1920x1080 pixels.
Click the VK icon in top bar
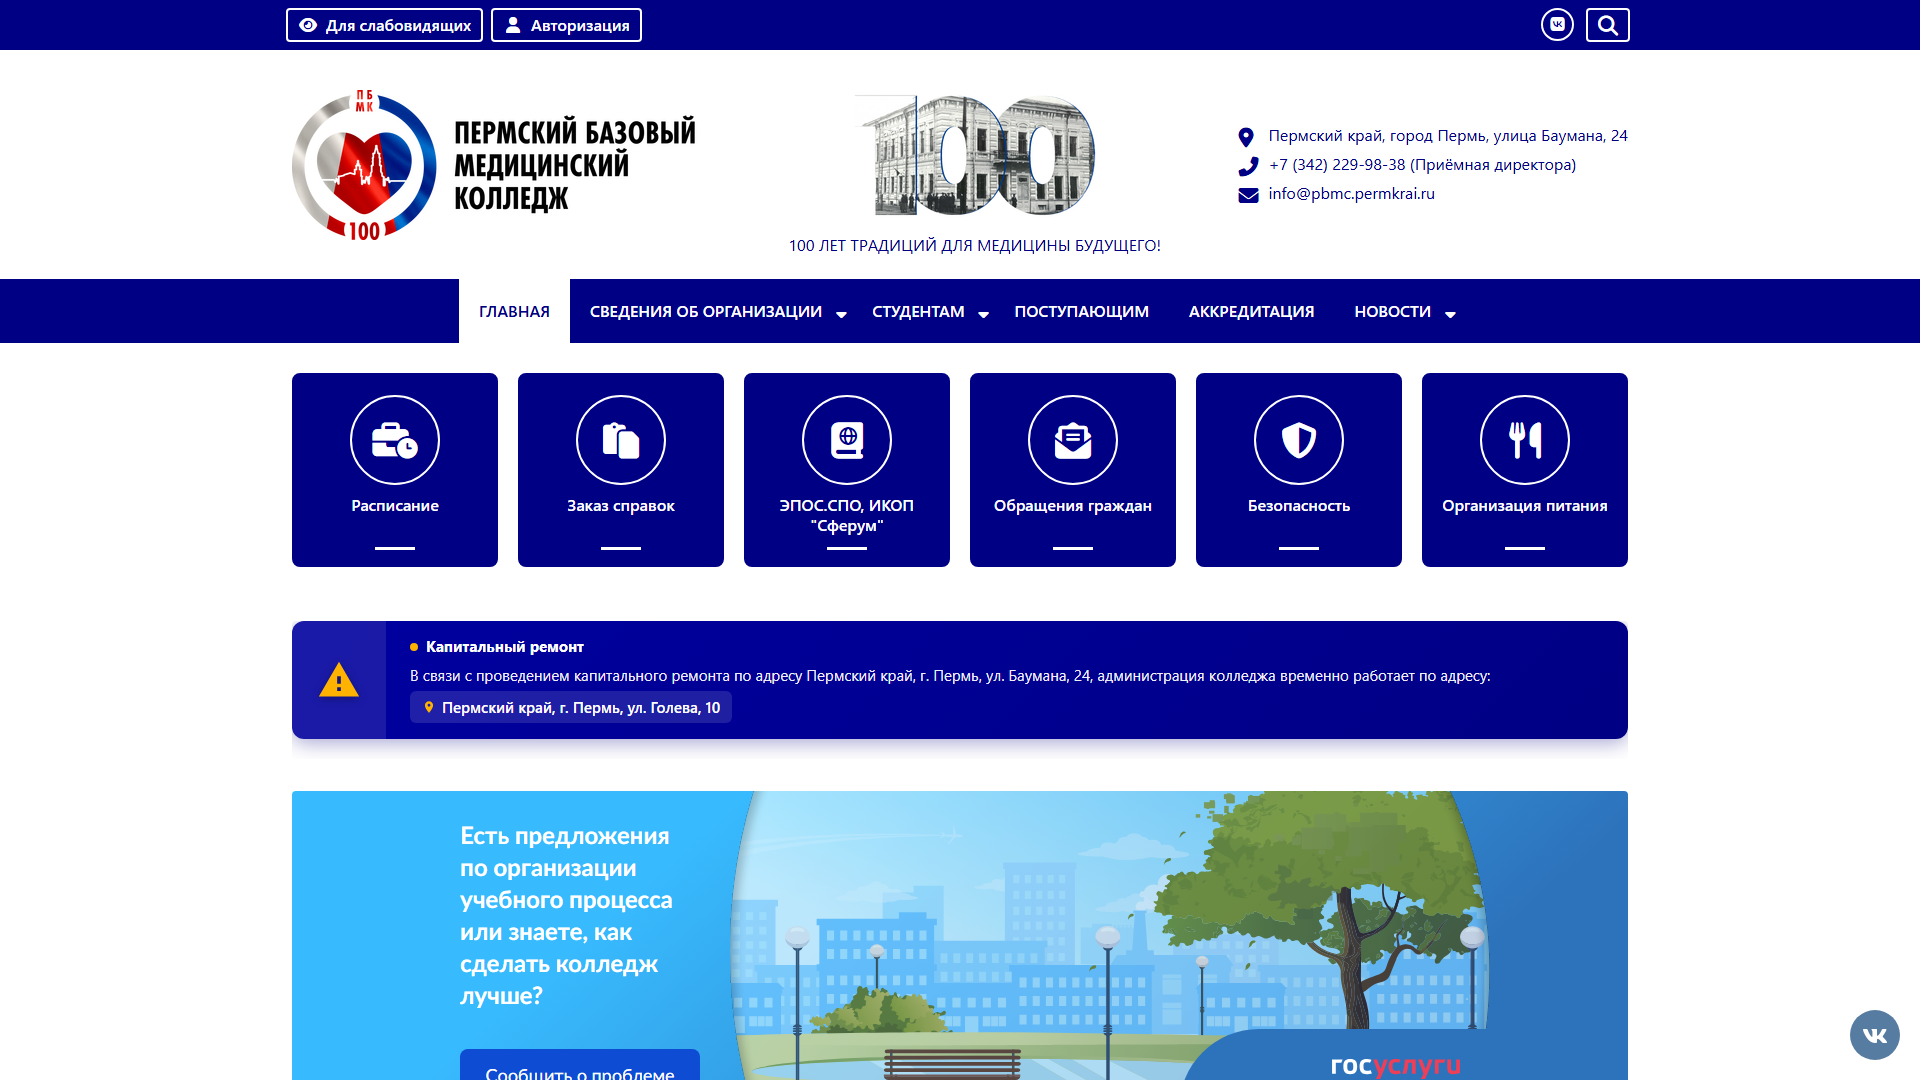coord(1557,25)
